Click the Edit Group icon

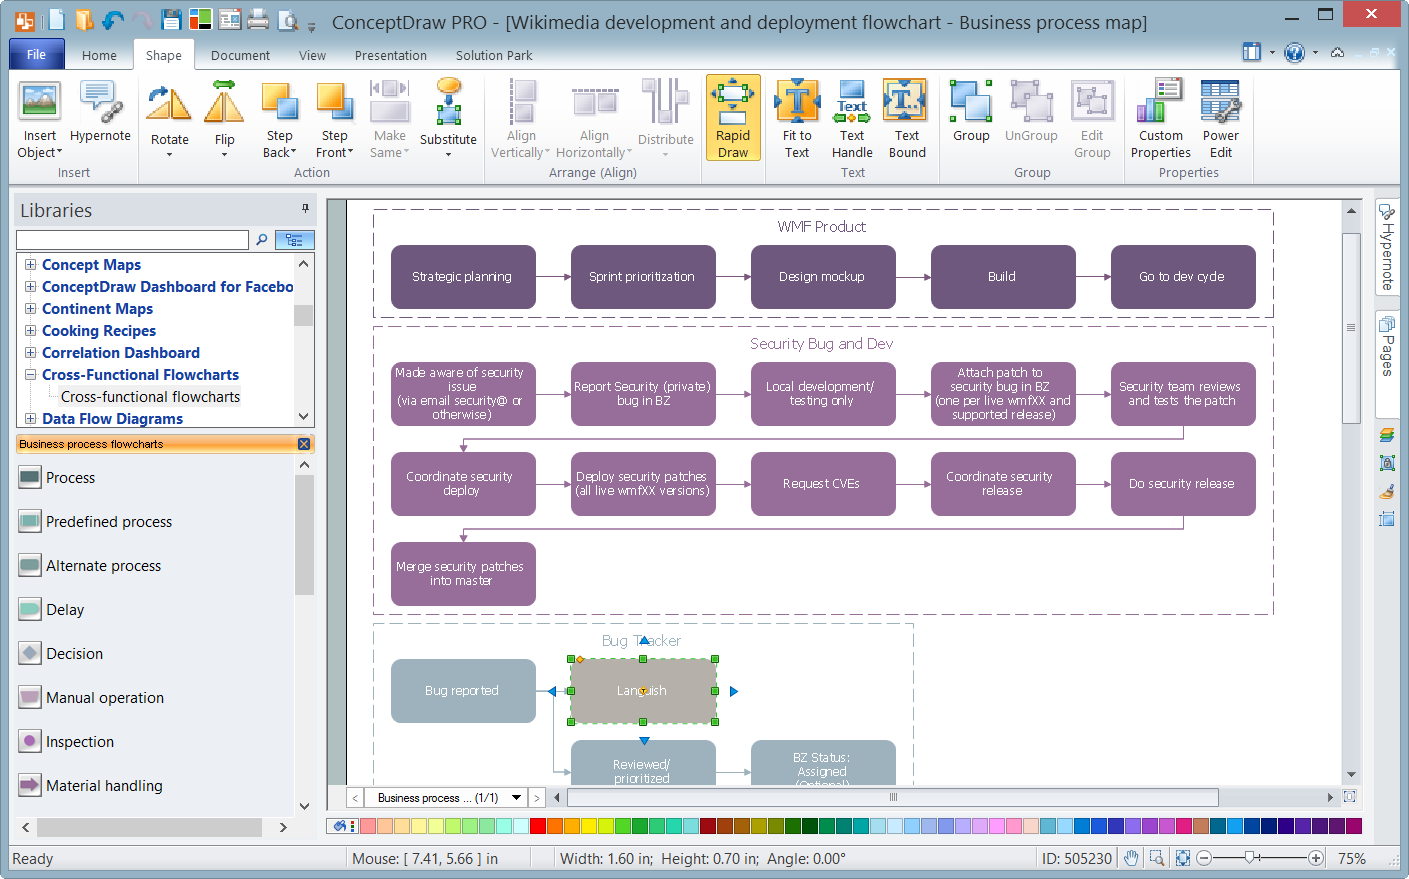[x=1092, y=101]
